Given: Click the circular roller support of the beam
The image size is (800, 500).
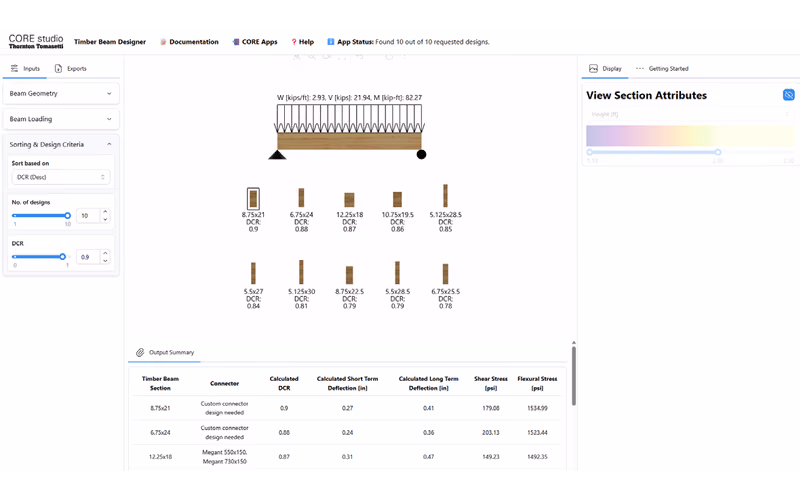Looking at the screenshot, I should click(x=421, y=155).
